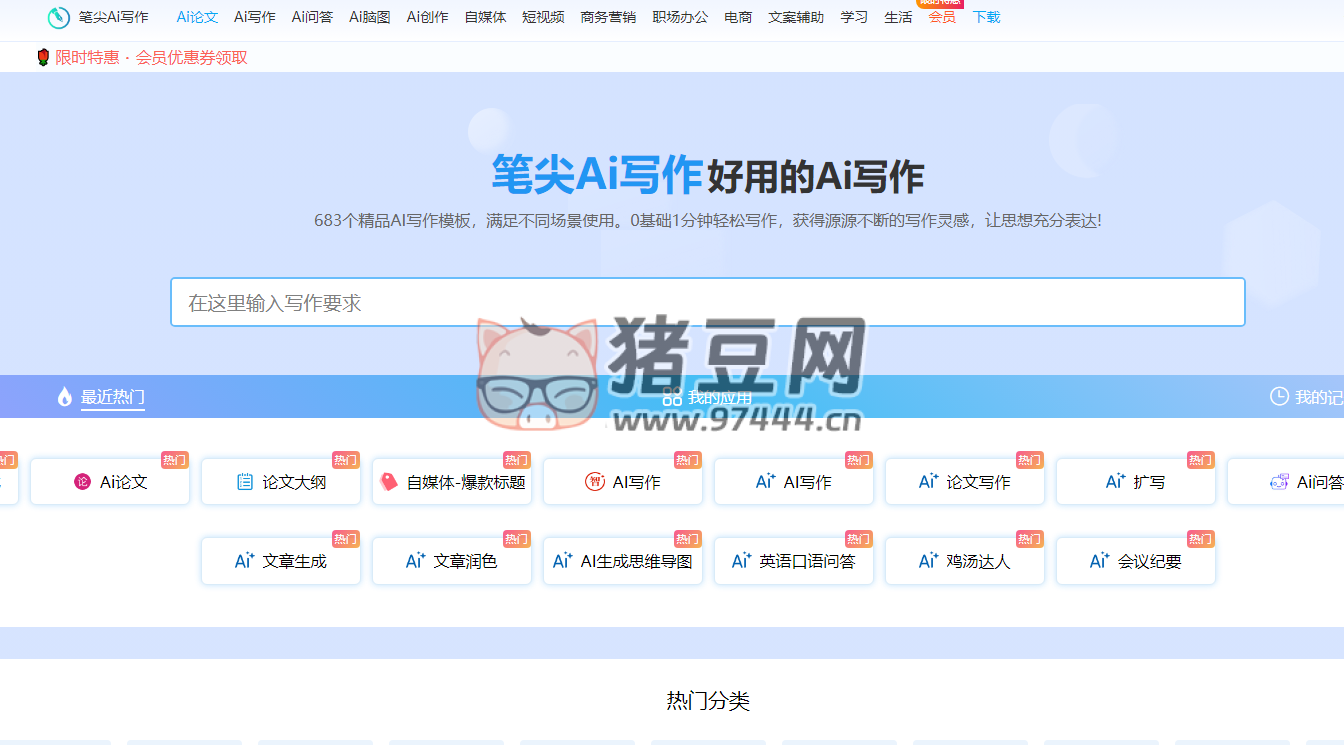Click the 下载 download link
1344x745 pixels.
987,17
